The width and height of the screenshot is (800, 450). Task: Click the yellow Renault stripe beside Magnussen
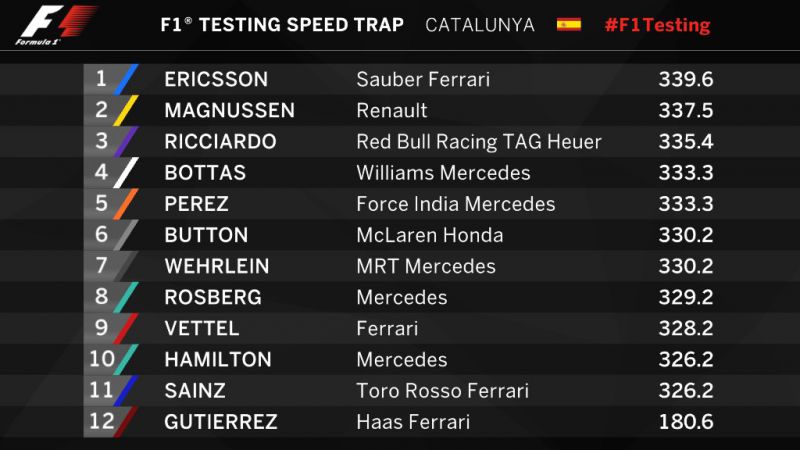point(126,110)
